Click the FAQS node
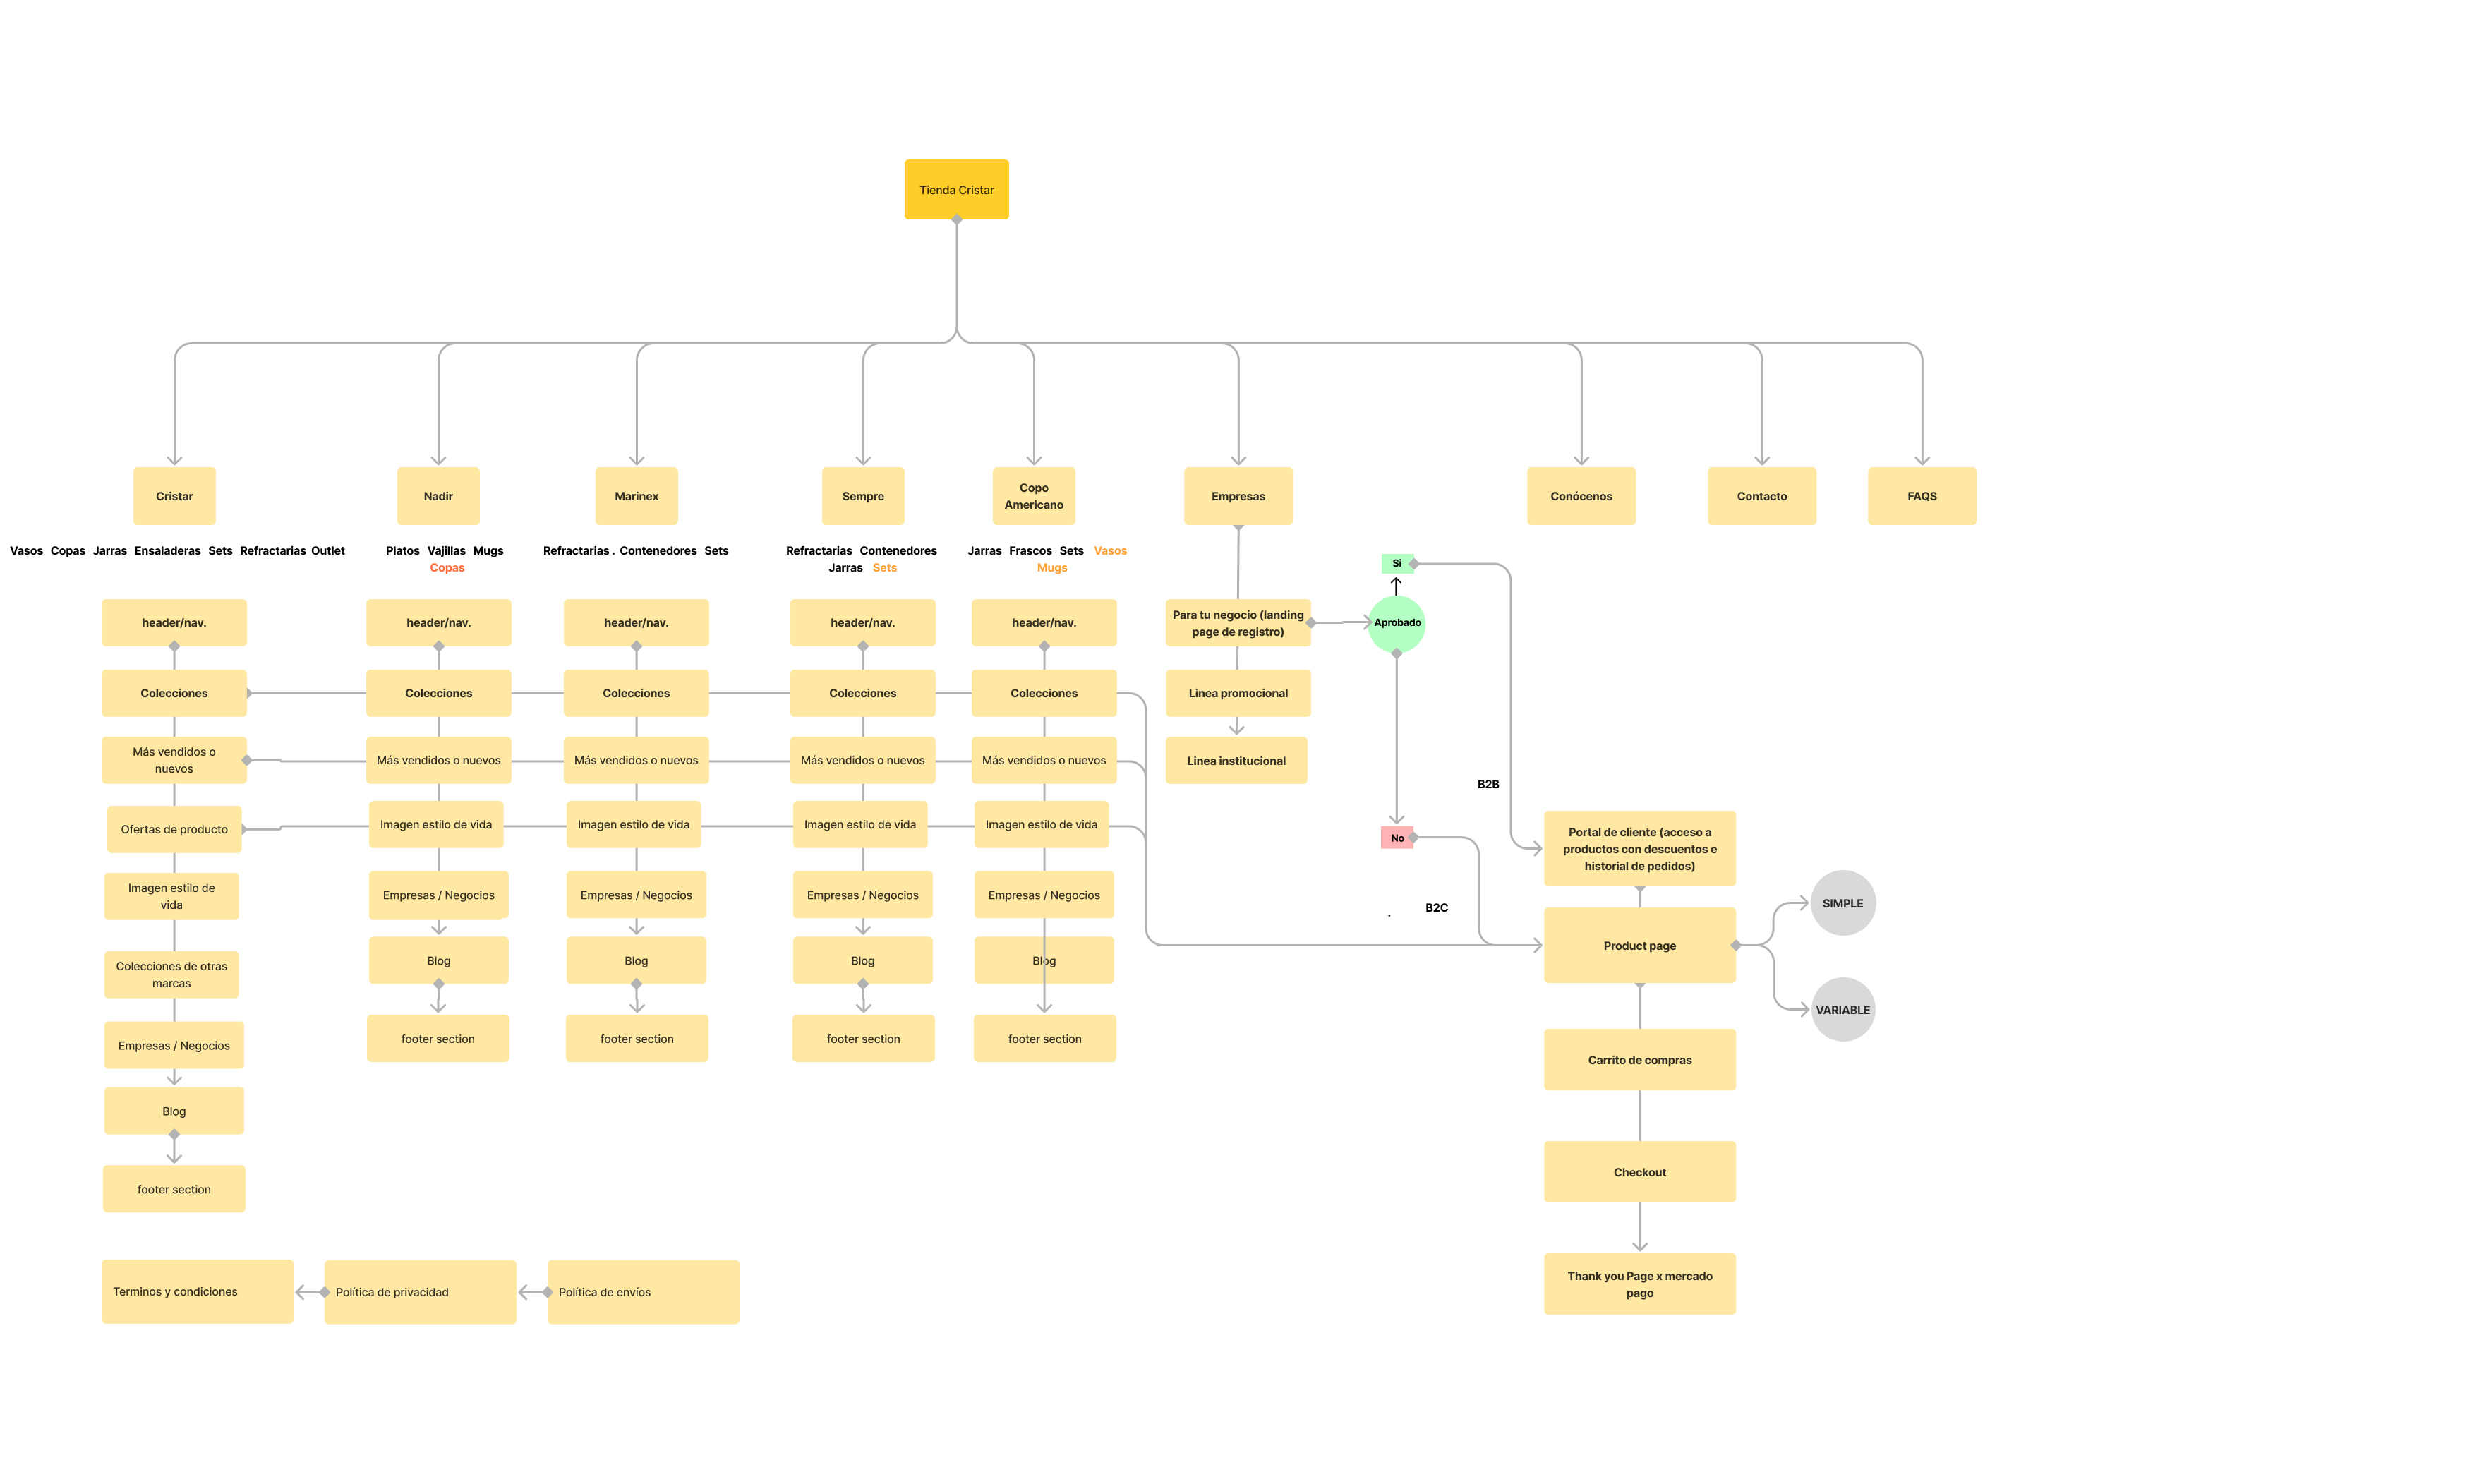The image size is (2479, 1484). pyautogui.click(x=1921, y=496)
